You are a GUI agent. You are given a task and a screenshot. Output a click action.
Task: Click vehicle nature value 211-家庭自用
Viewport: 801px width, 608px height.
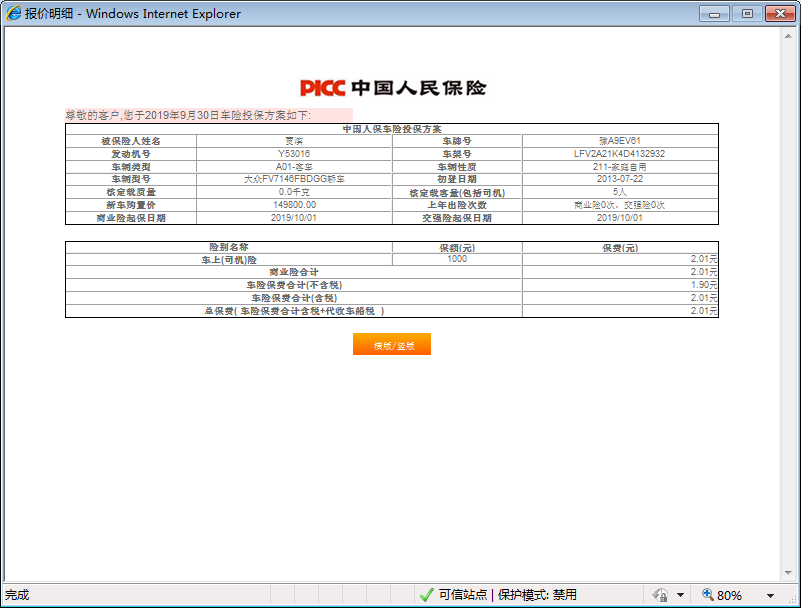coord(620,167)
